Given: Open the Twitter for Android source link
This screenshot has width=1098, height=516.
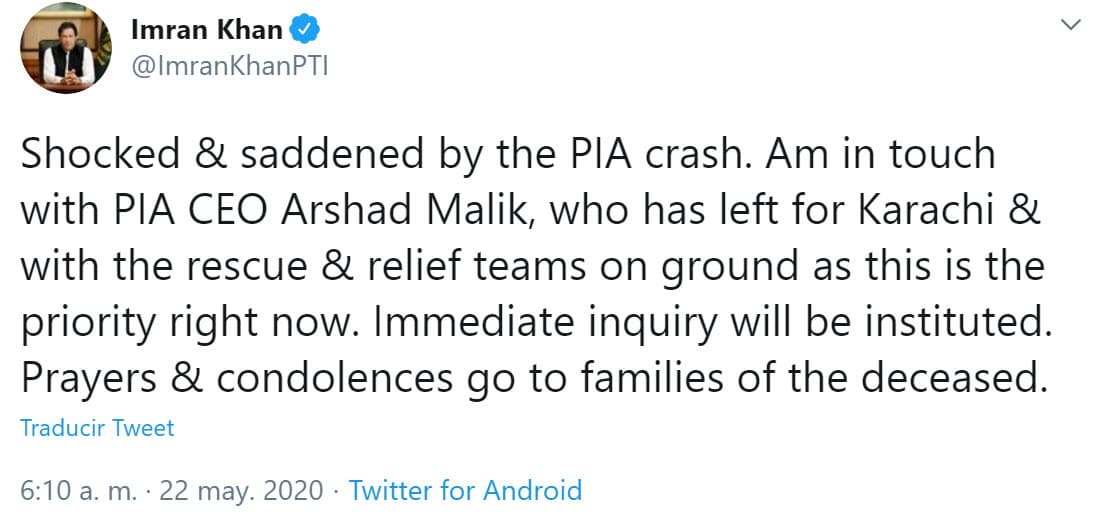Looking at the screenshot, I should click(465, 490).
